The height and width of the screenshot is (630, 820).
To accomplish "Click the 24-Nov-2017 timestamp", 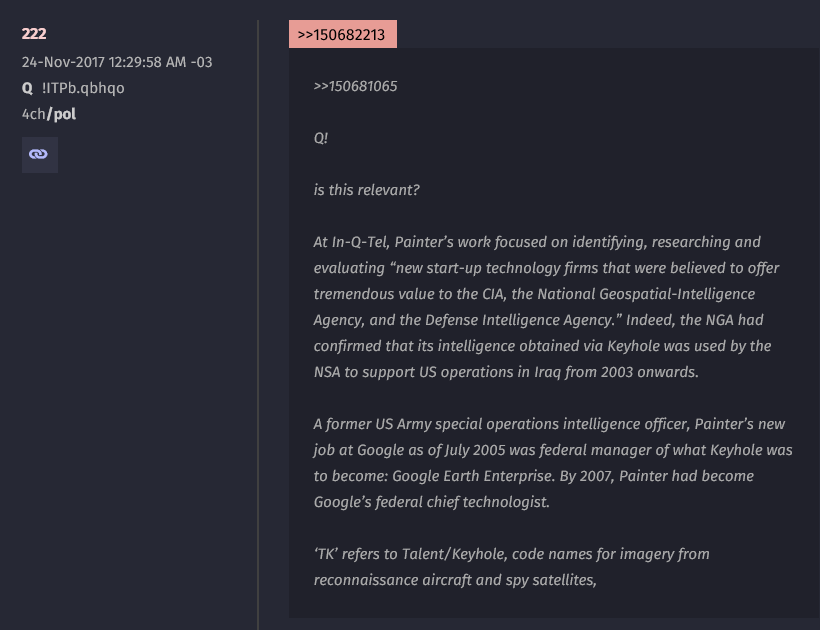I will point(117,62).
